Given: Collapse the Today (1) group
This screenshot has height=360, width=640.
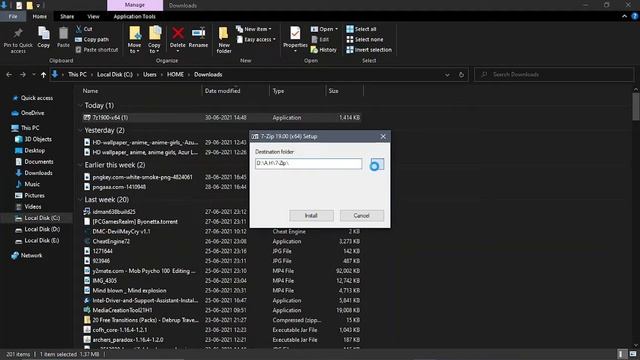Looking at the screenshot, I should [80, 106].
